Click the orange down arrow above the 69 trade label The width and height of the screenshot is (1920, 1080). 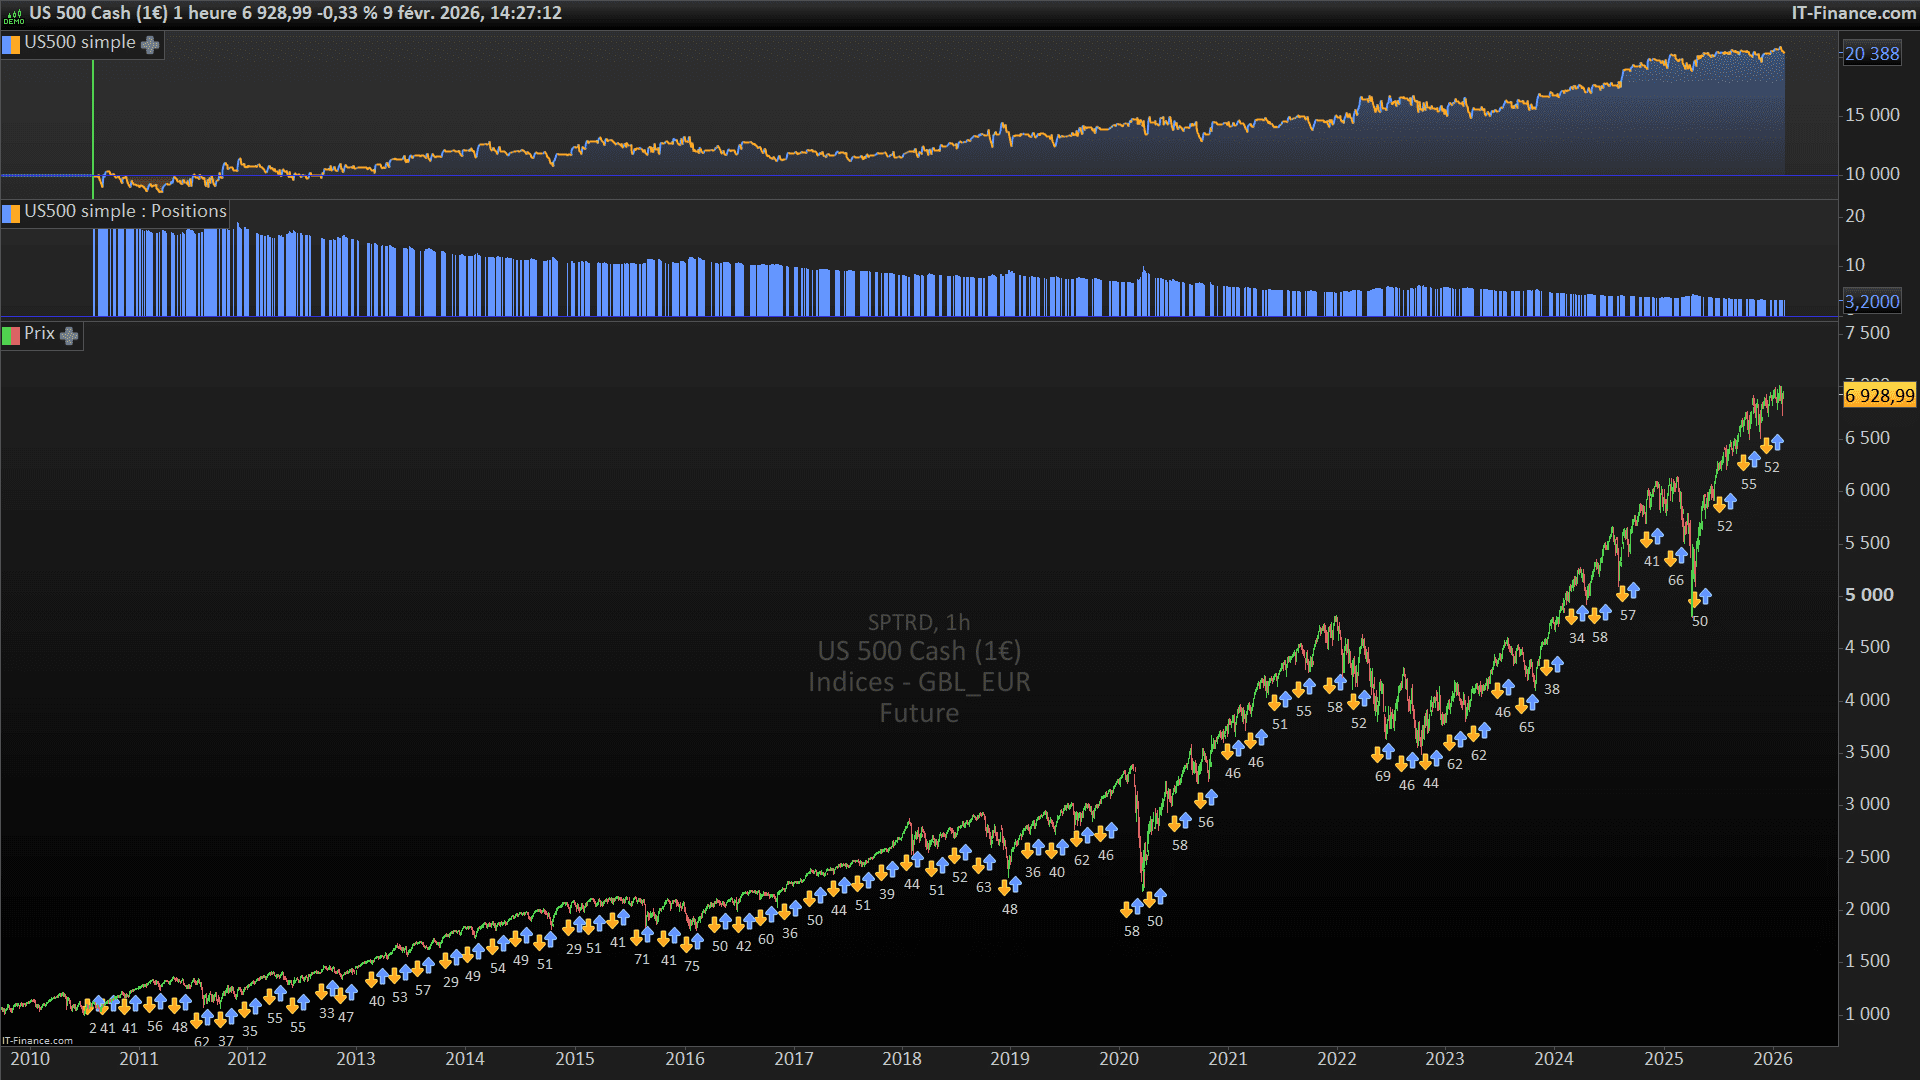coord(1378,756)
